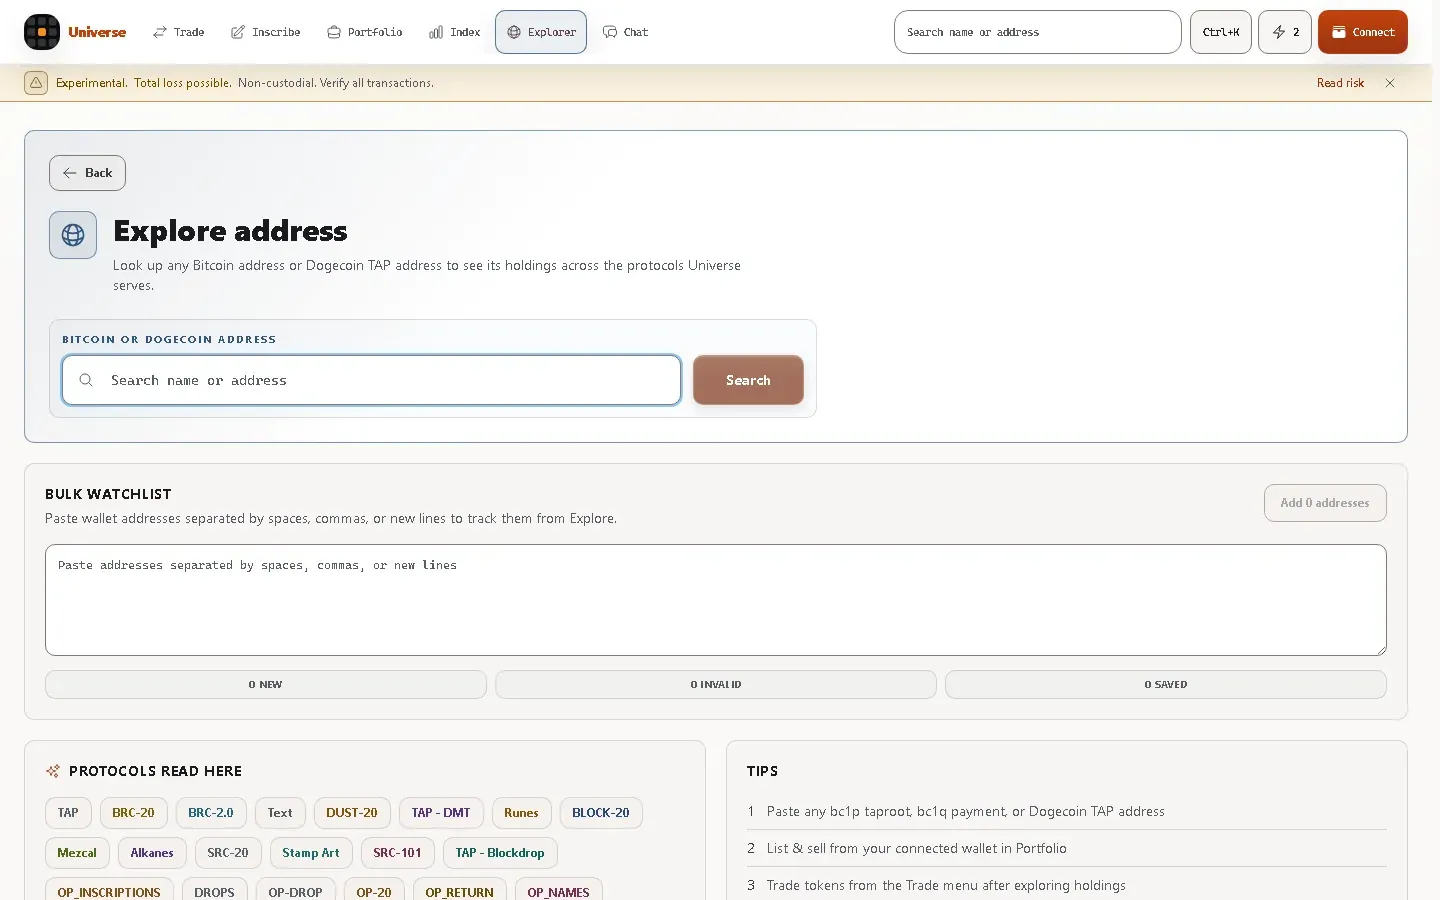Select the DUST-20 protocol chip
The height and width of the screenshot is (900, 1440).
coord(352,813)
